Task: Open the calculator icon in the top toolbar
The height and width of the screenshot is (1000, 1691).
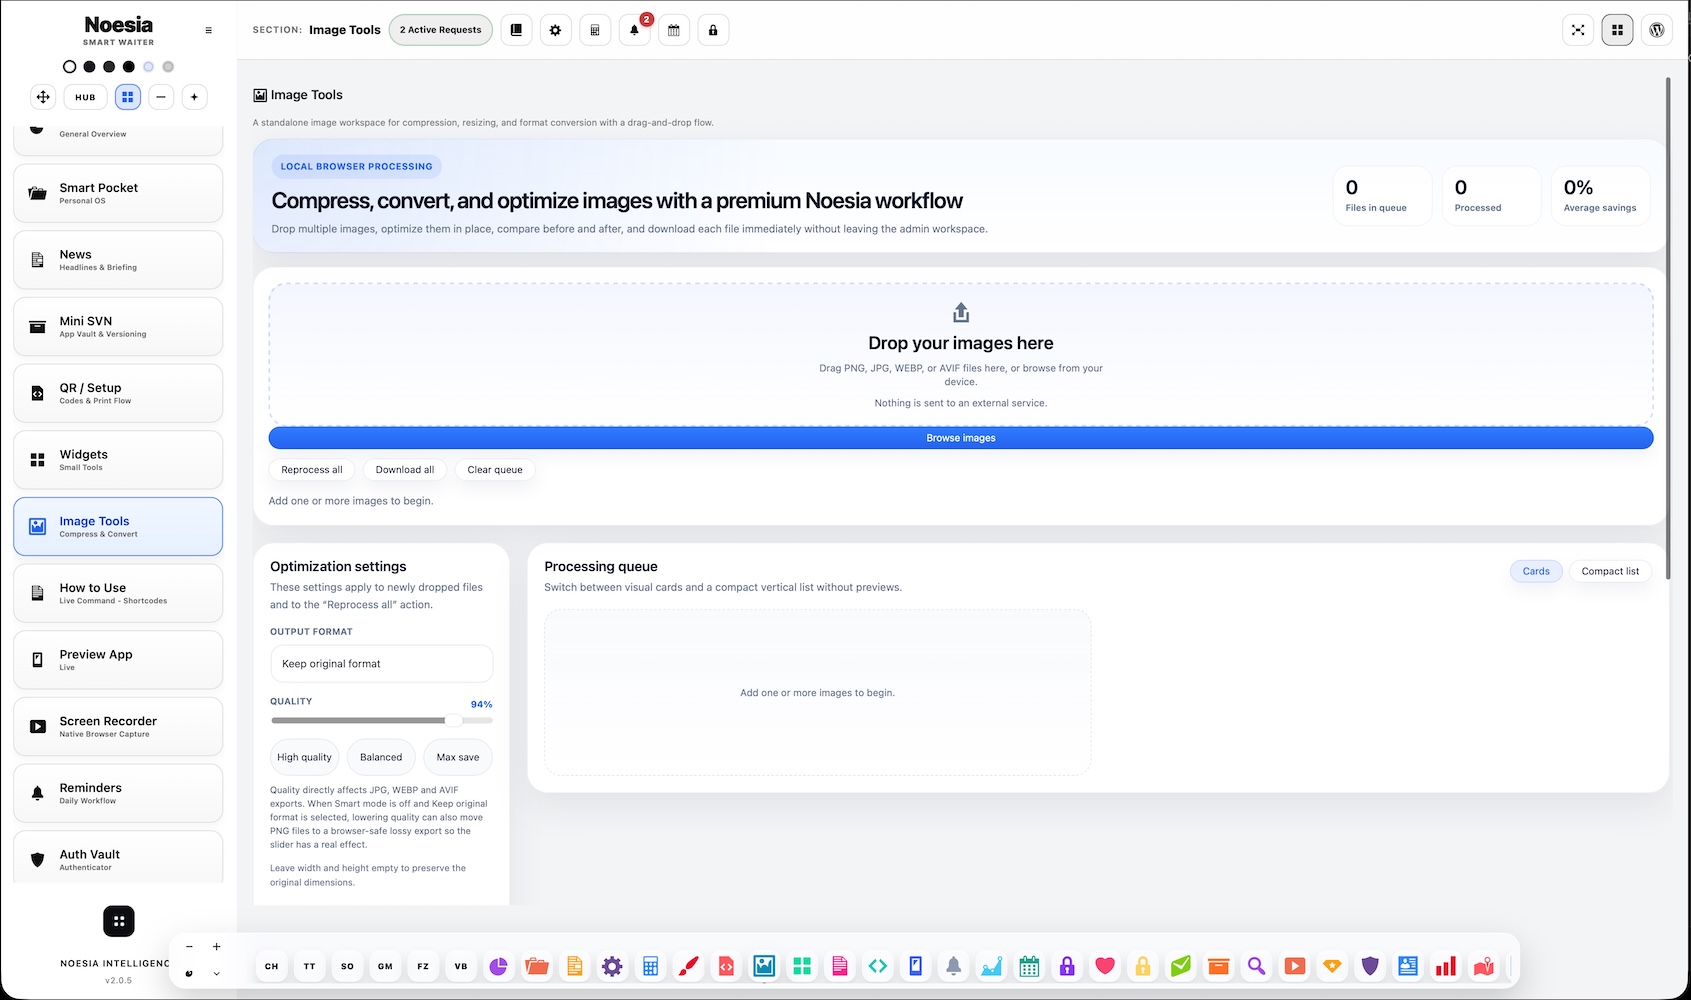Action: (x=595, y=30)
